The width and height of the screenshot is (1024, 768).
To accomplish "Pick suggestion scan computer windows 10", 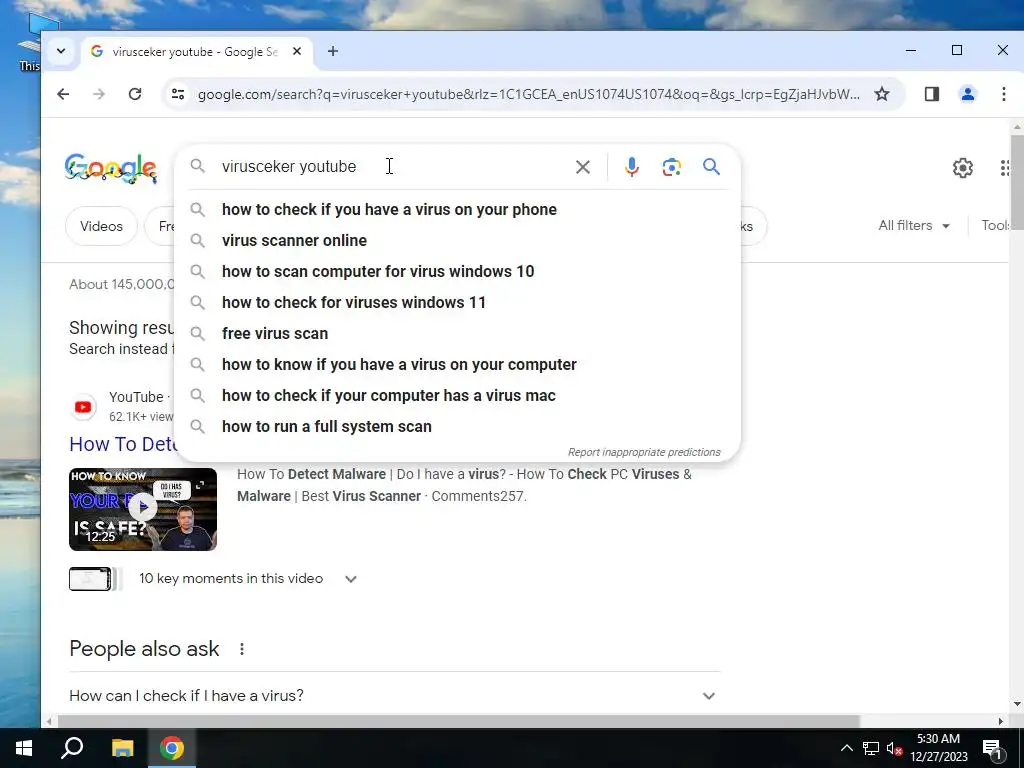I will point(457,272).
